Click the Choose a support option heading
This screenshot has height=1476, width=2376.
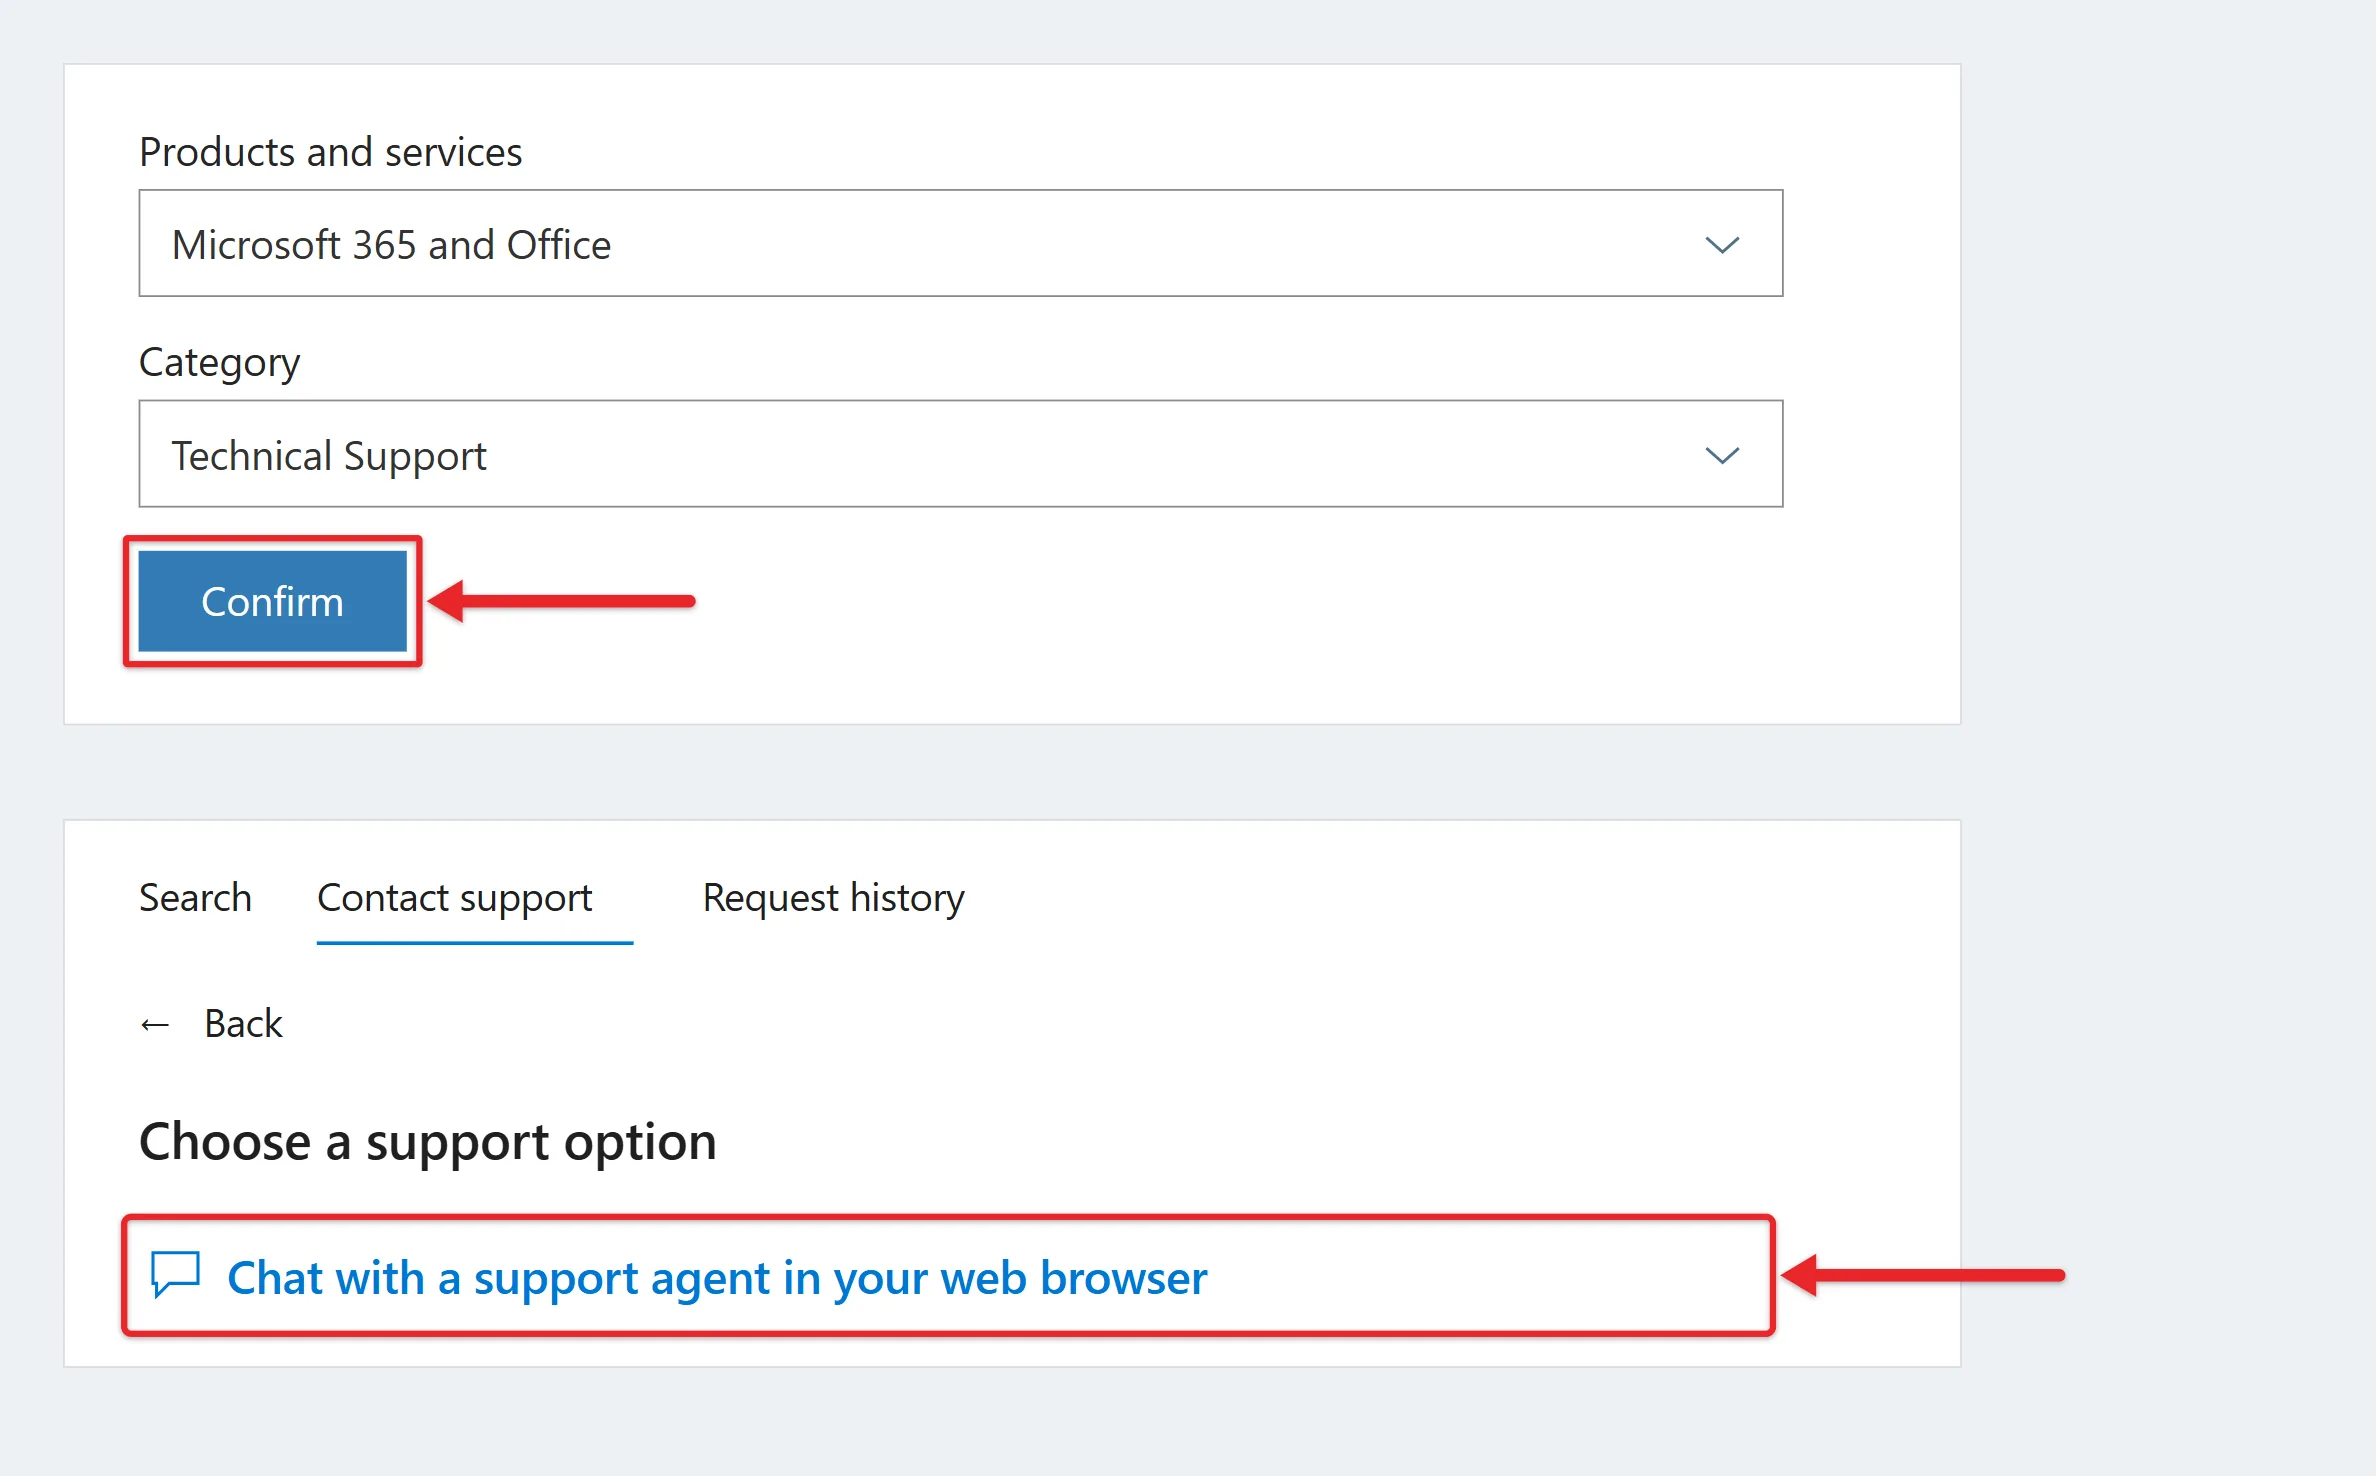[428, 1143]
